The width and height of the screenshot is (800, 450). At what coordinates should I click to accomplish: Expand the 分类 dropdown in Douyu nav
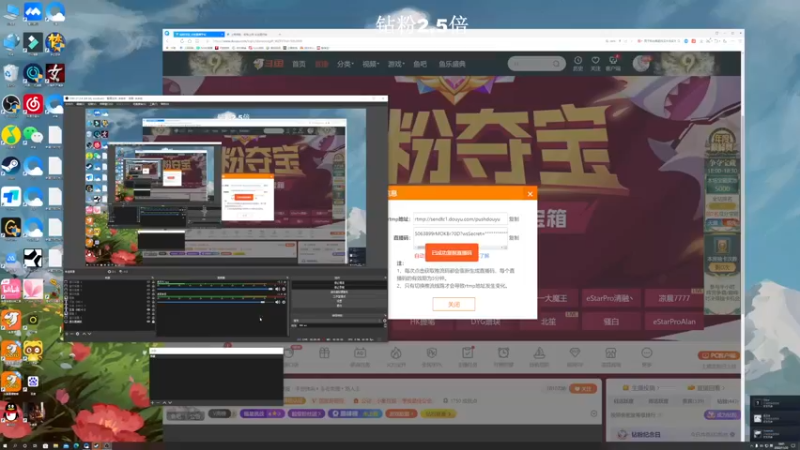tap(345, 64)
